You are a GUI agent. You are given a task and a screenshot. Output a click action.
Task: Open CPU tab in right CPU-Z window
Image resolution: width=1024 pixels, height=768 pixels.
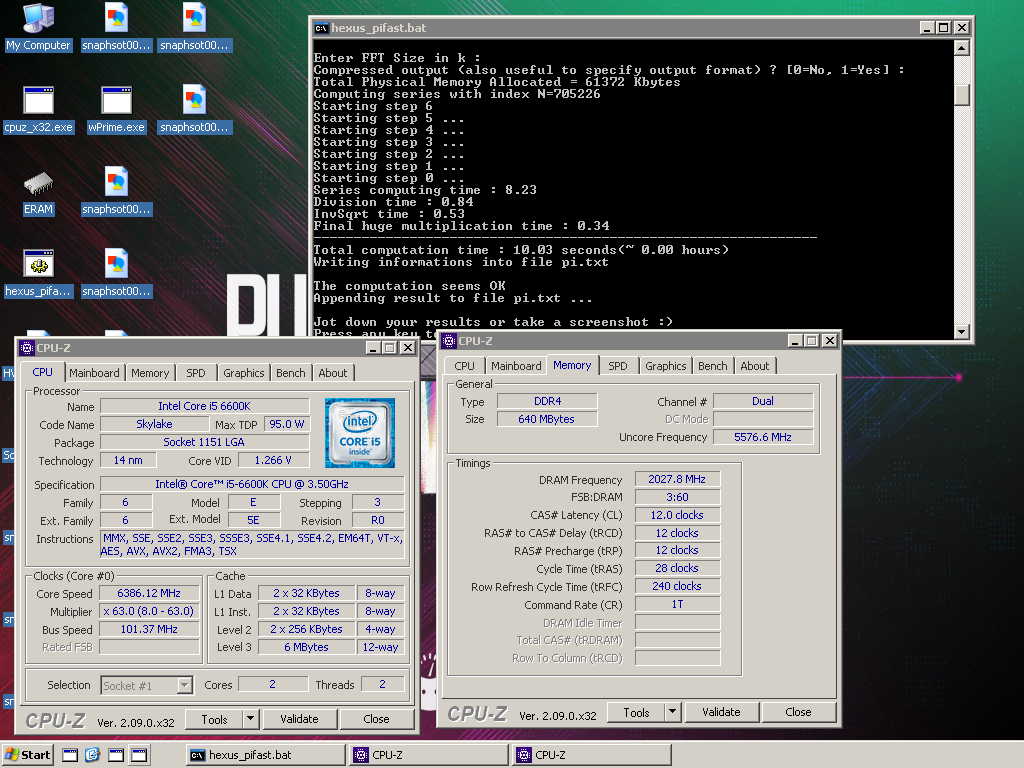pyautogui.click(x=464, y=366)
